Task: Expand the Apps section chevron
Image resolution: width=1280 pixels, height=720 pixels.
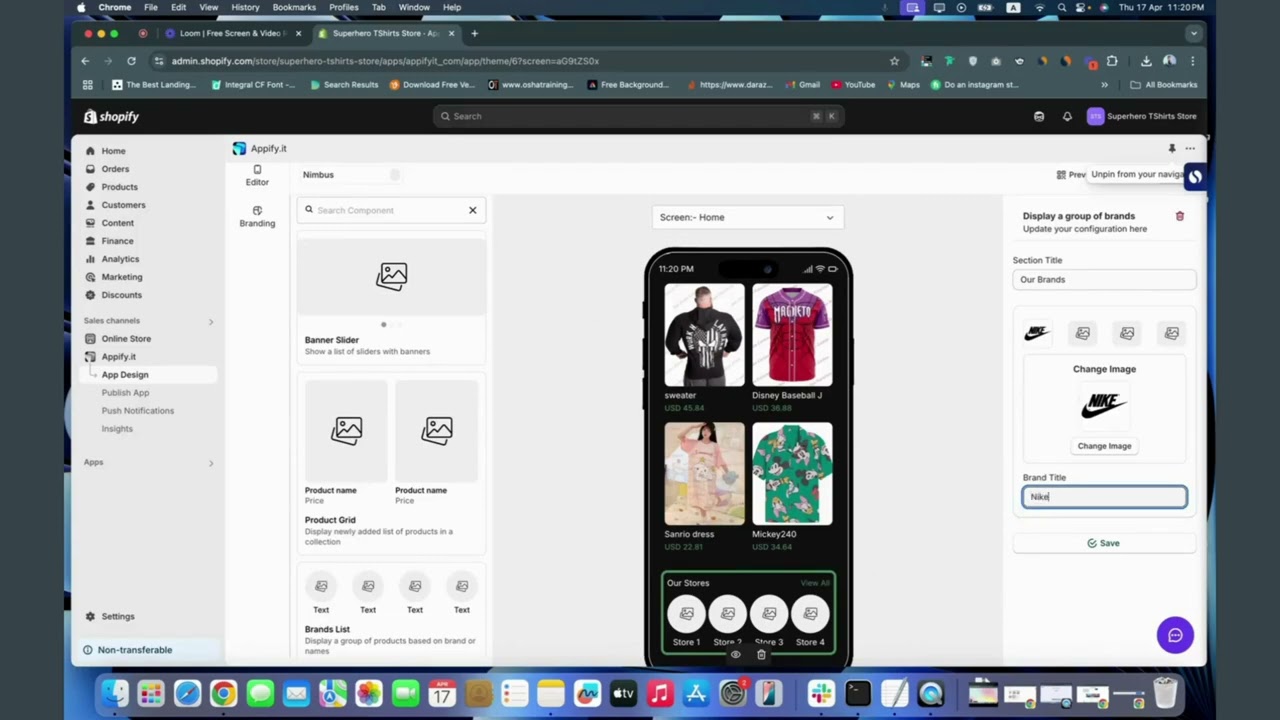Action: coord(210,463)
